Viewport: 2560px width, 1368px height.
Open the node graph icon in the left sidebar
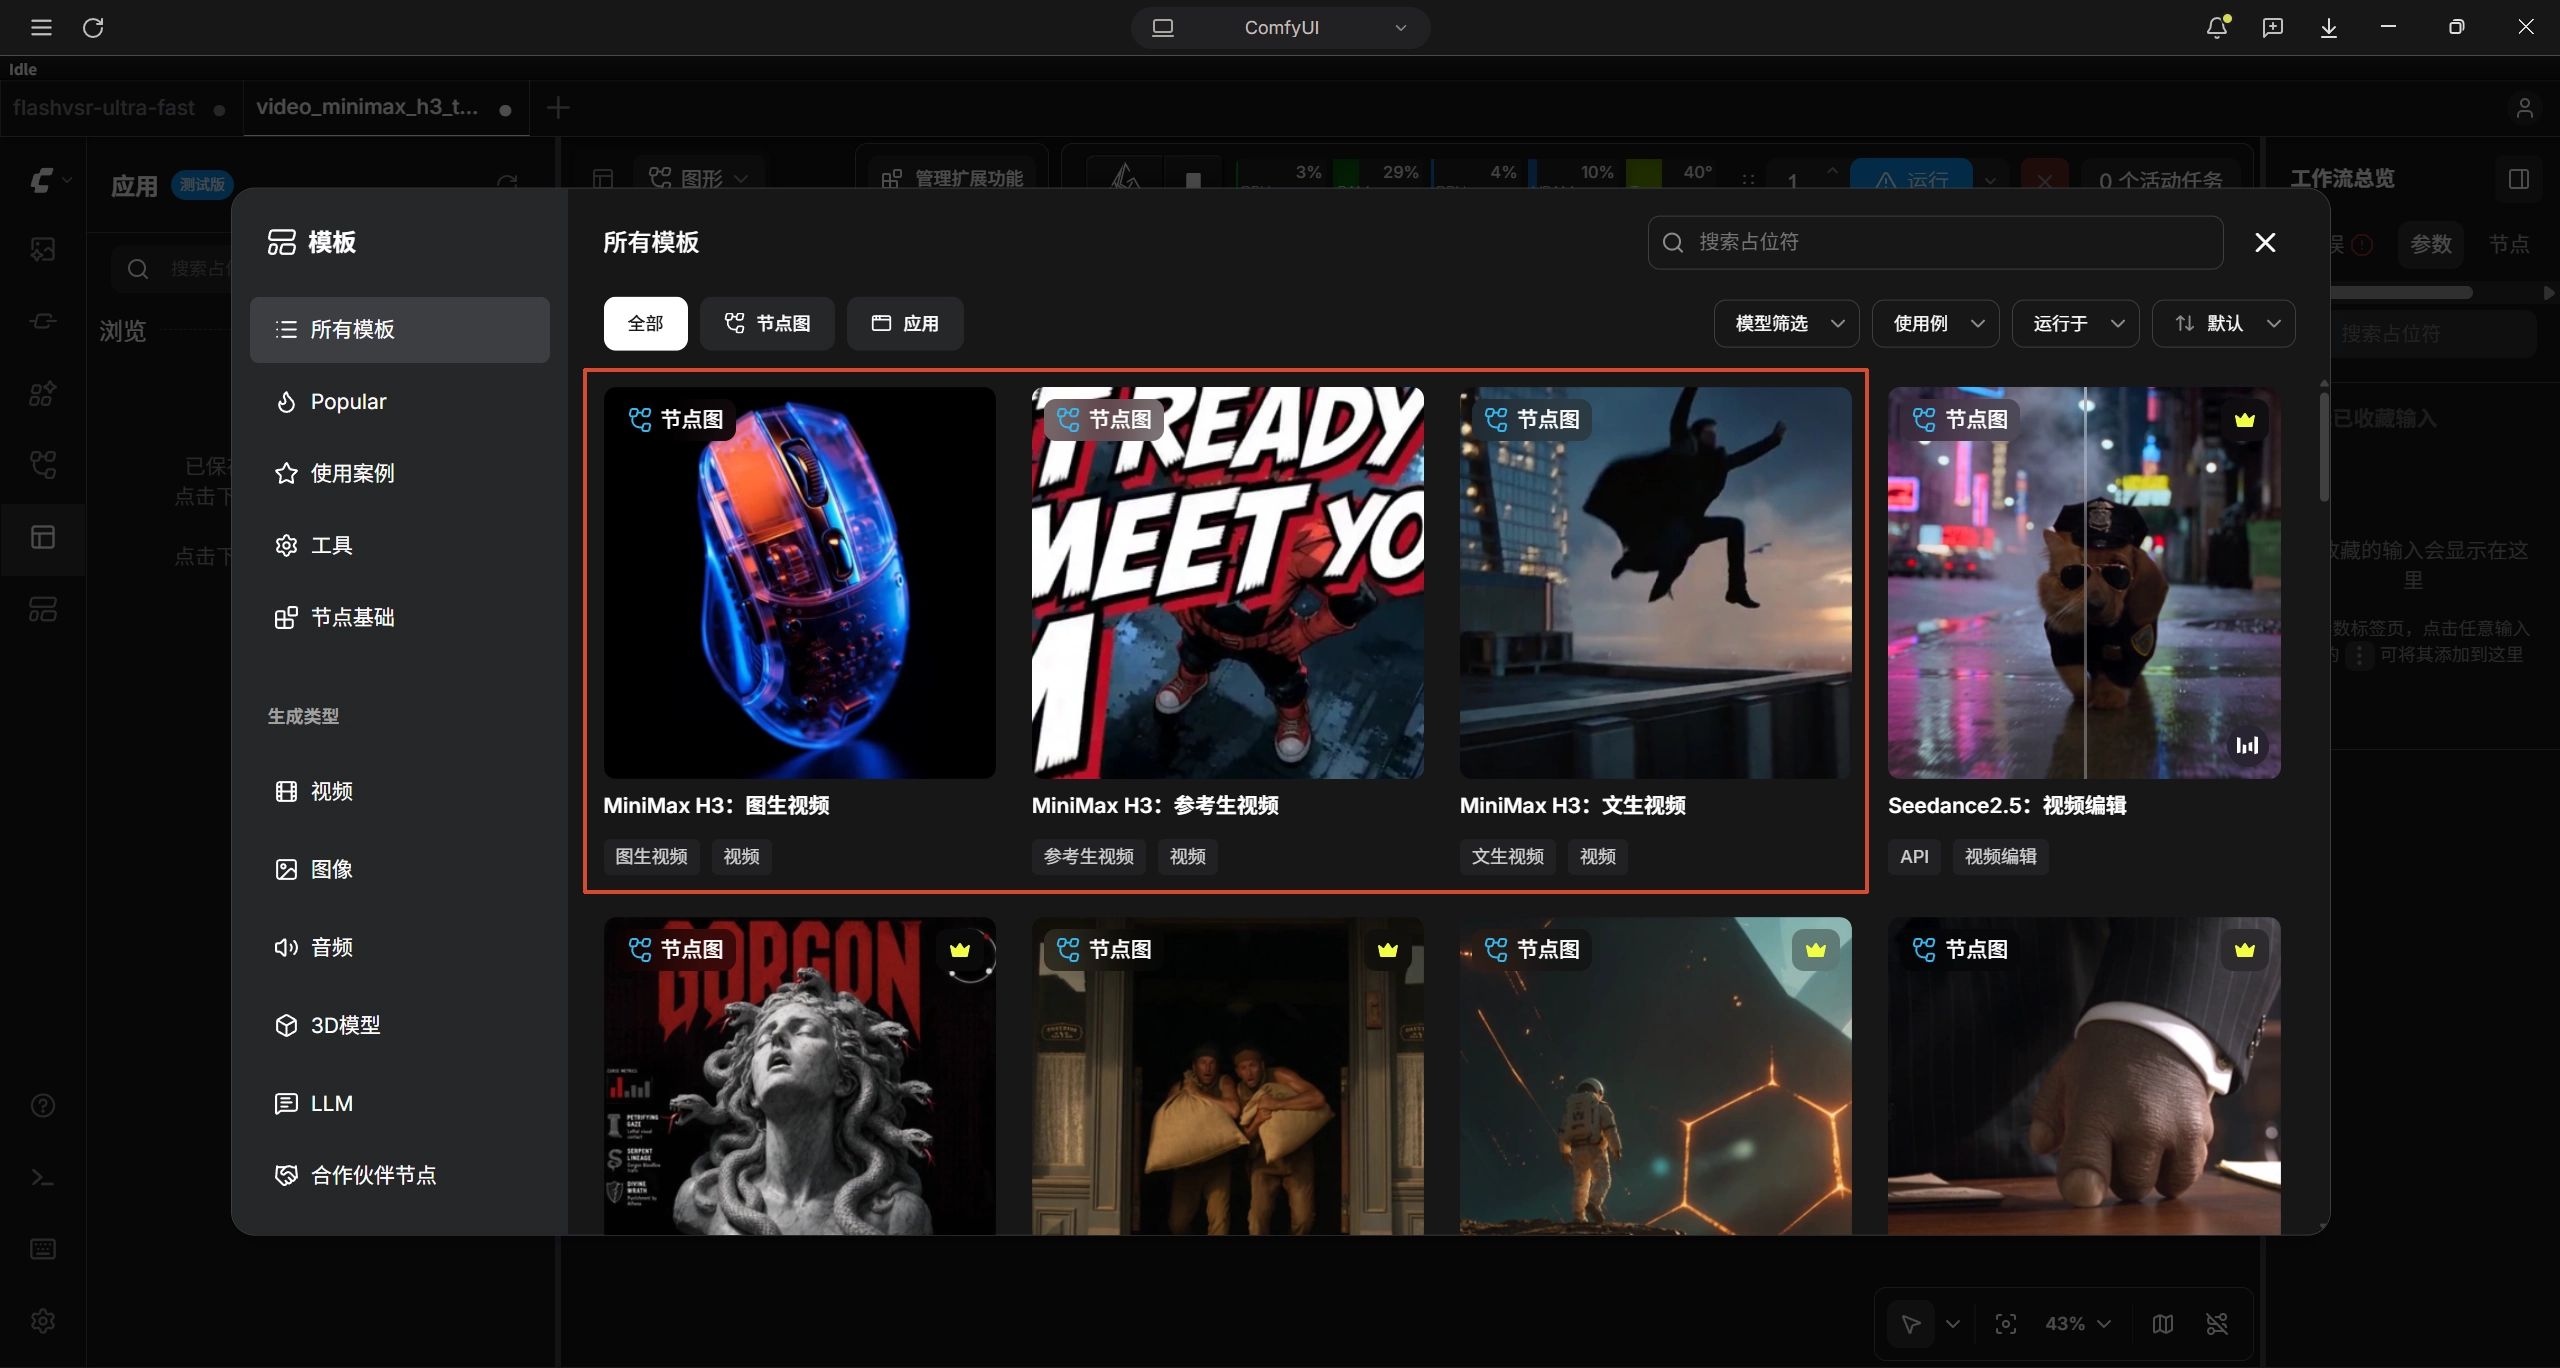[42, 465]
